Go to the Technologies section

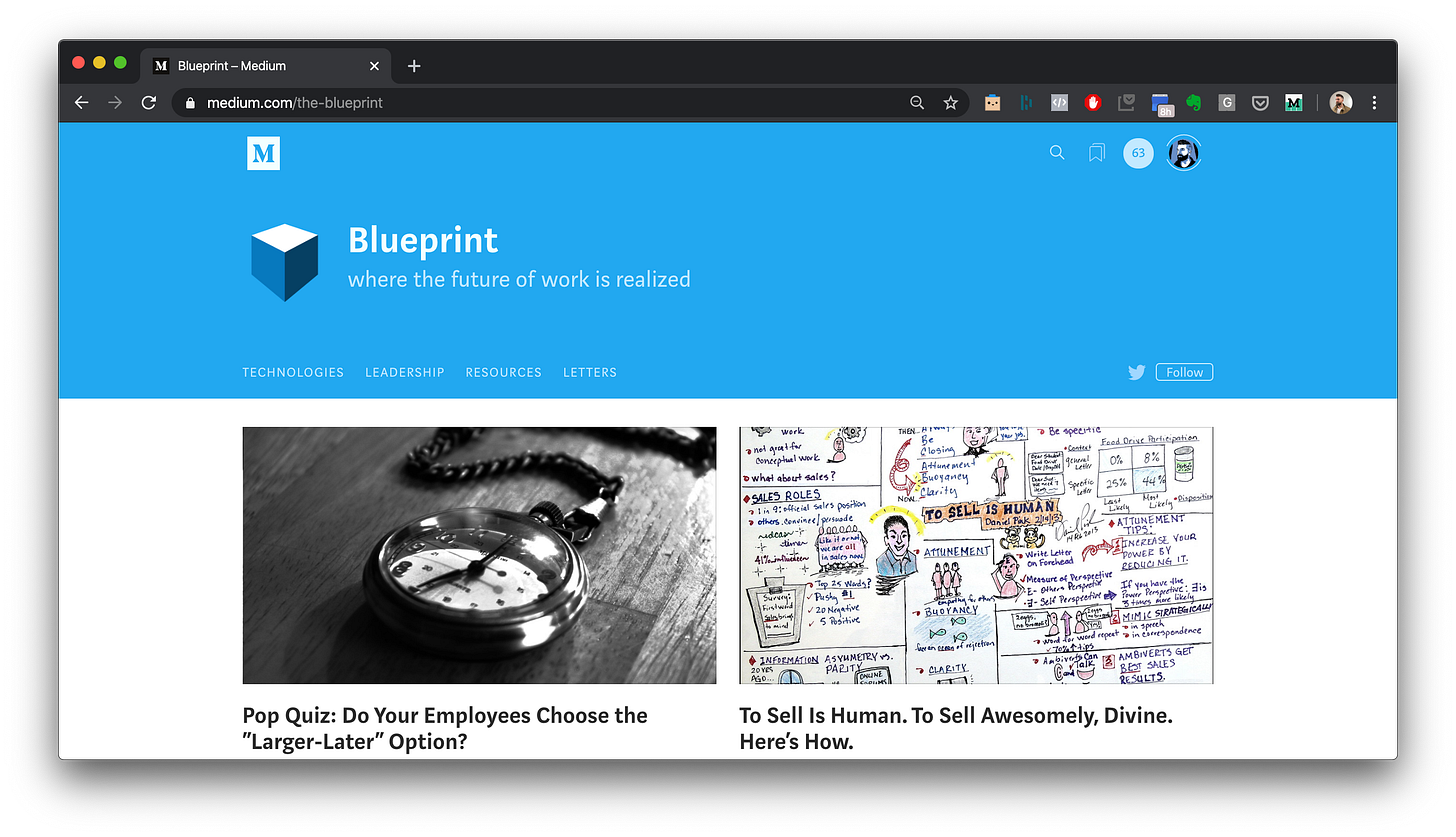293,372
